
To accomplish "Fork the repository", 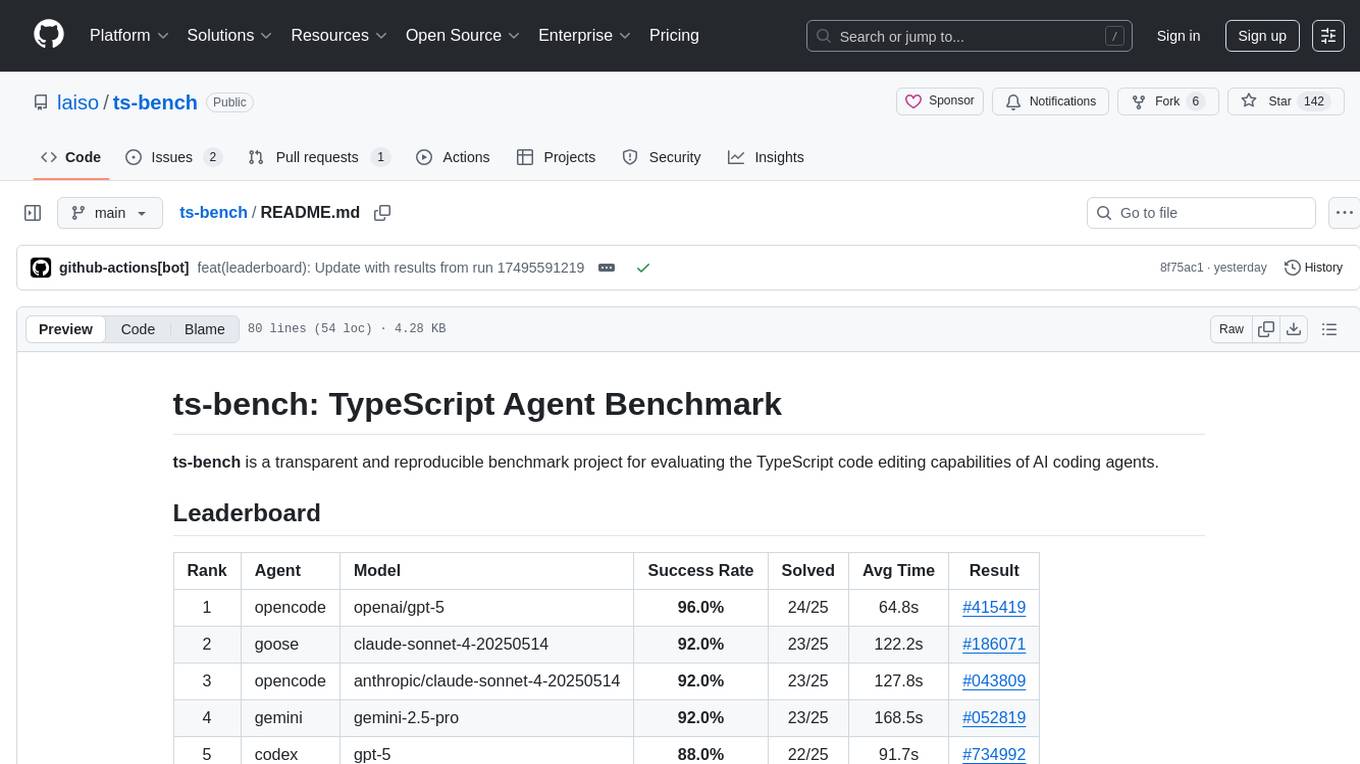I will coord(1167,101).
